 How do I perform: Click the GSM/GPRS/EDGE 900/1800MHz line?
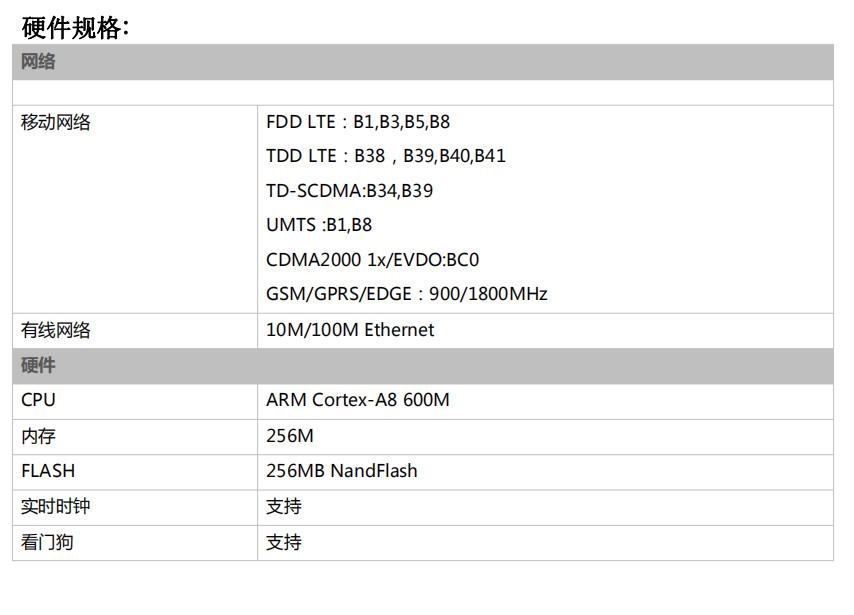406,294
